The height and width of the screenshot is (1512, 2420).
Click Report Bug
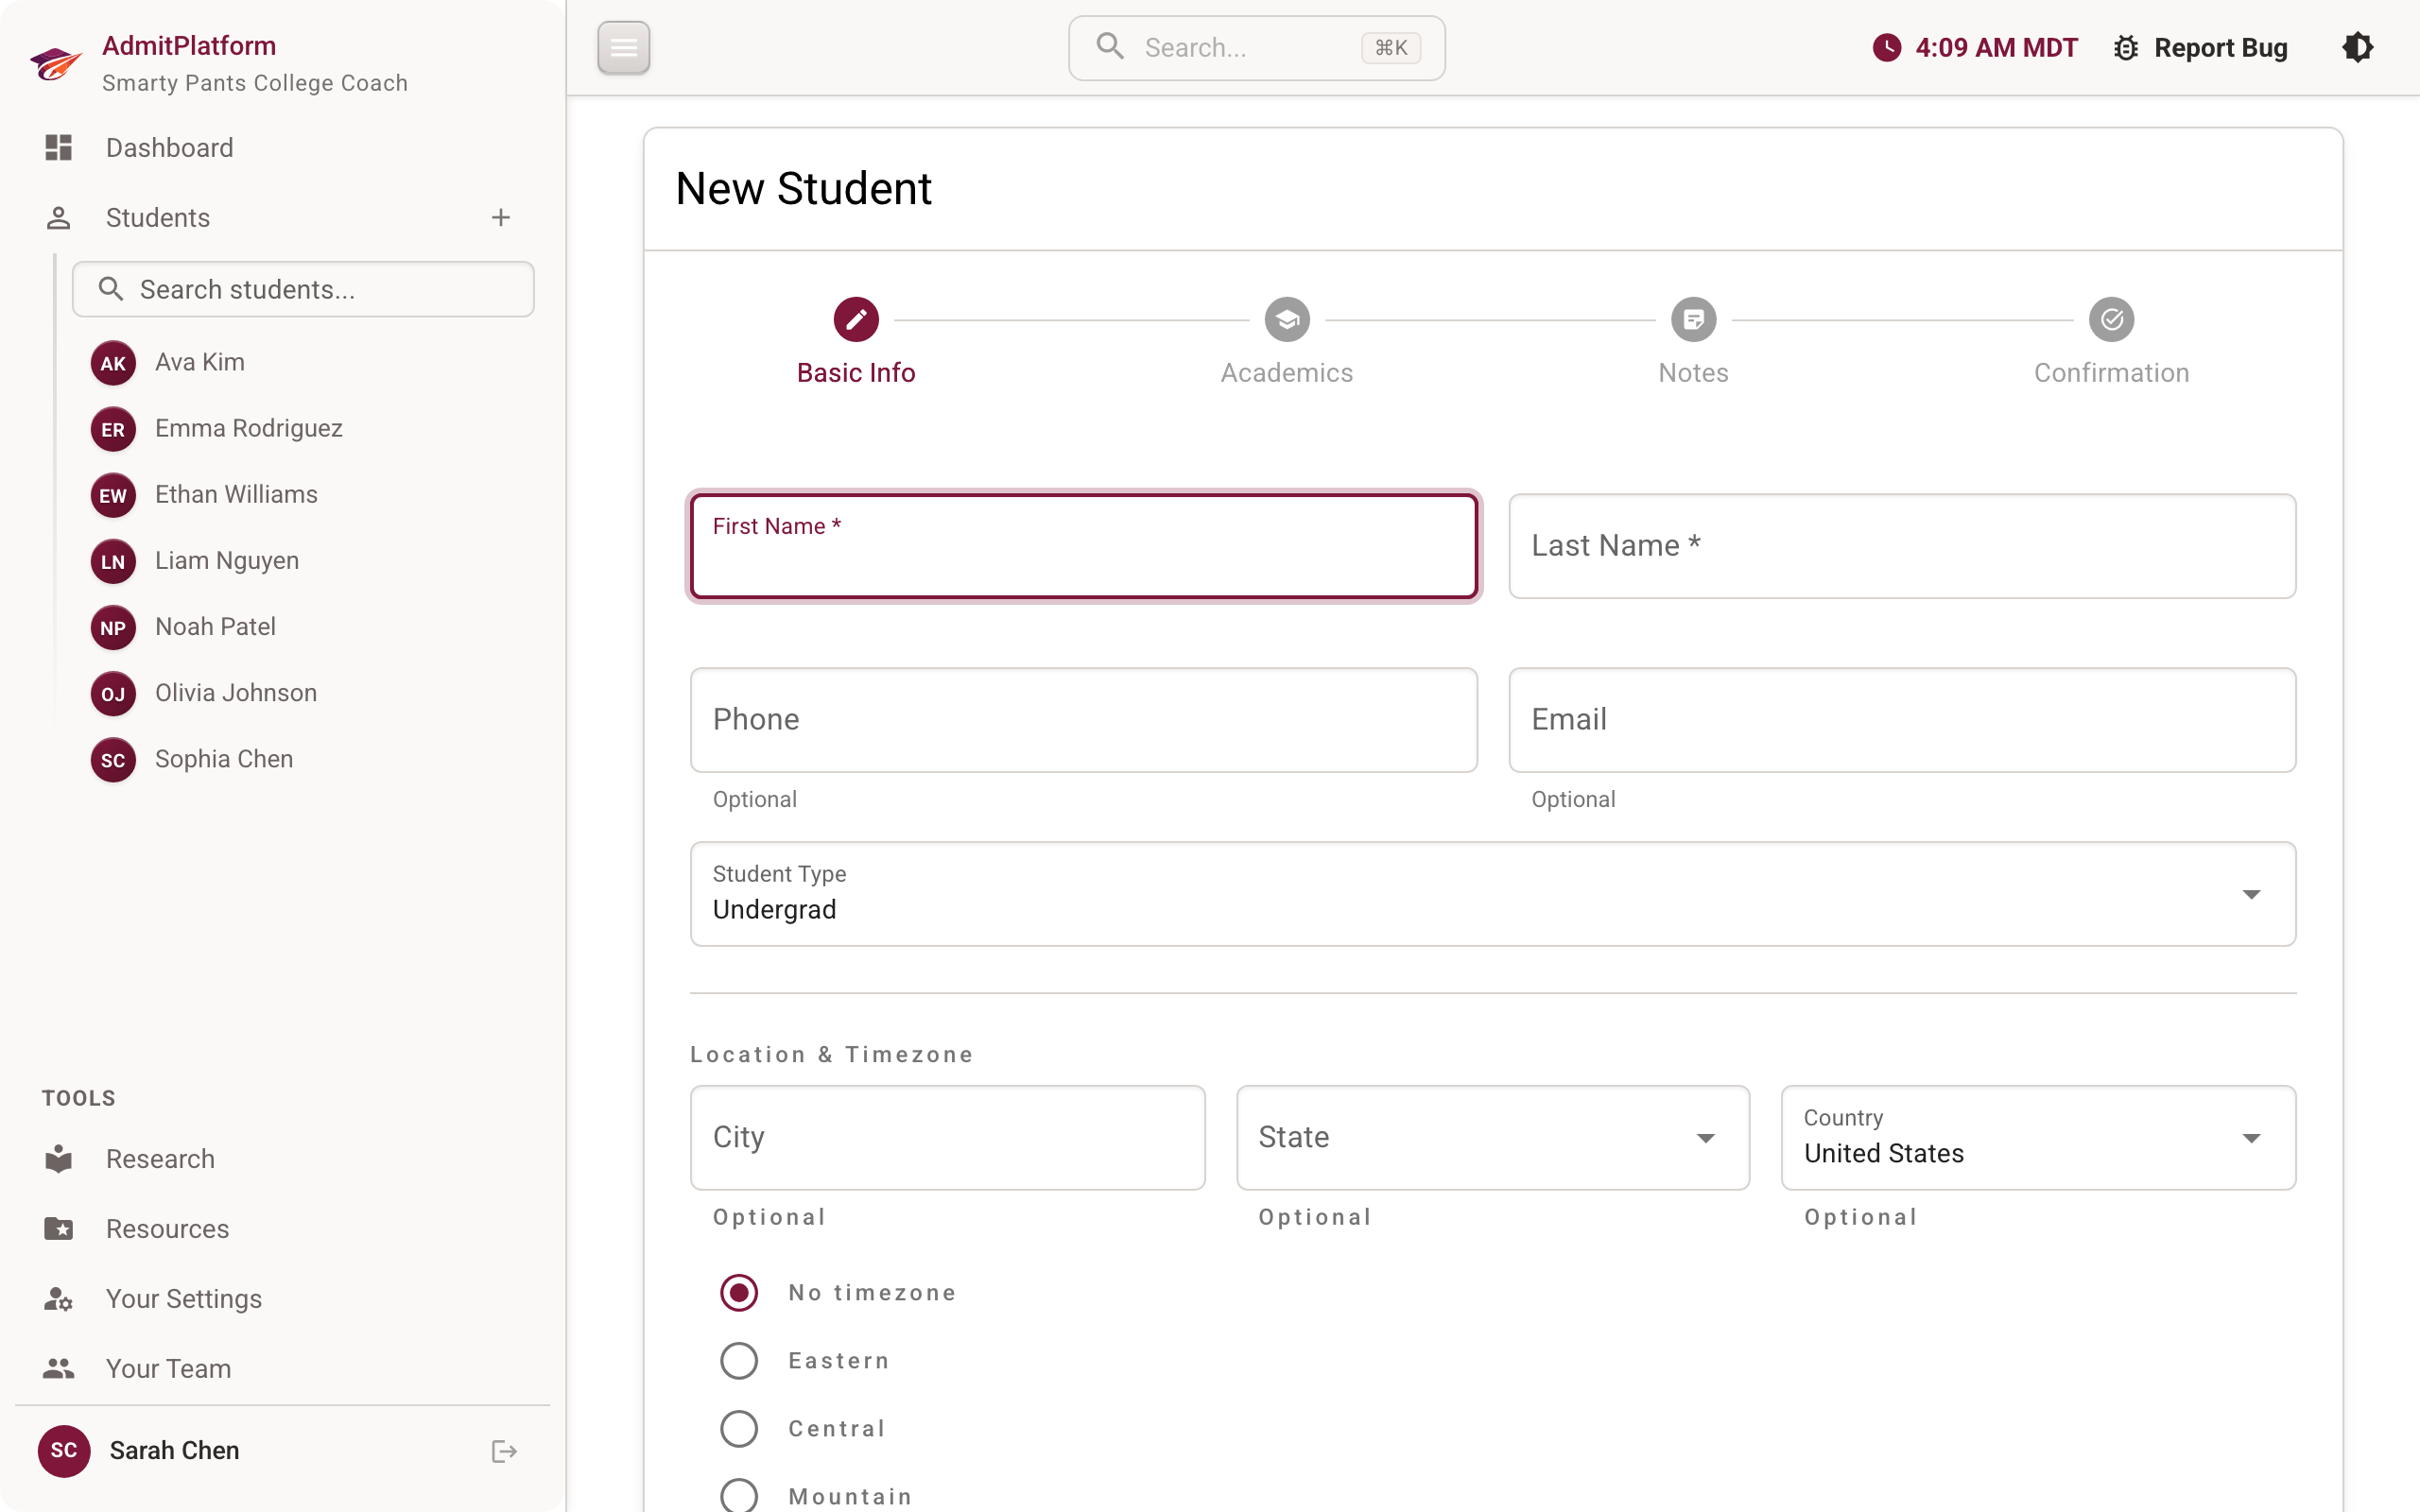pos(2221,47)
